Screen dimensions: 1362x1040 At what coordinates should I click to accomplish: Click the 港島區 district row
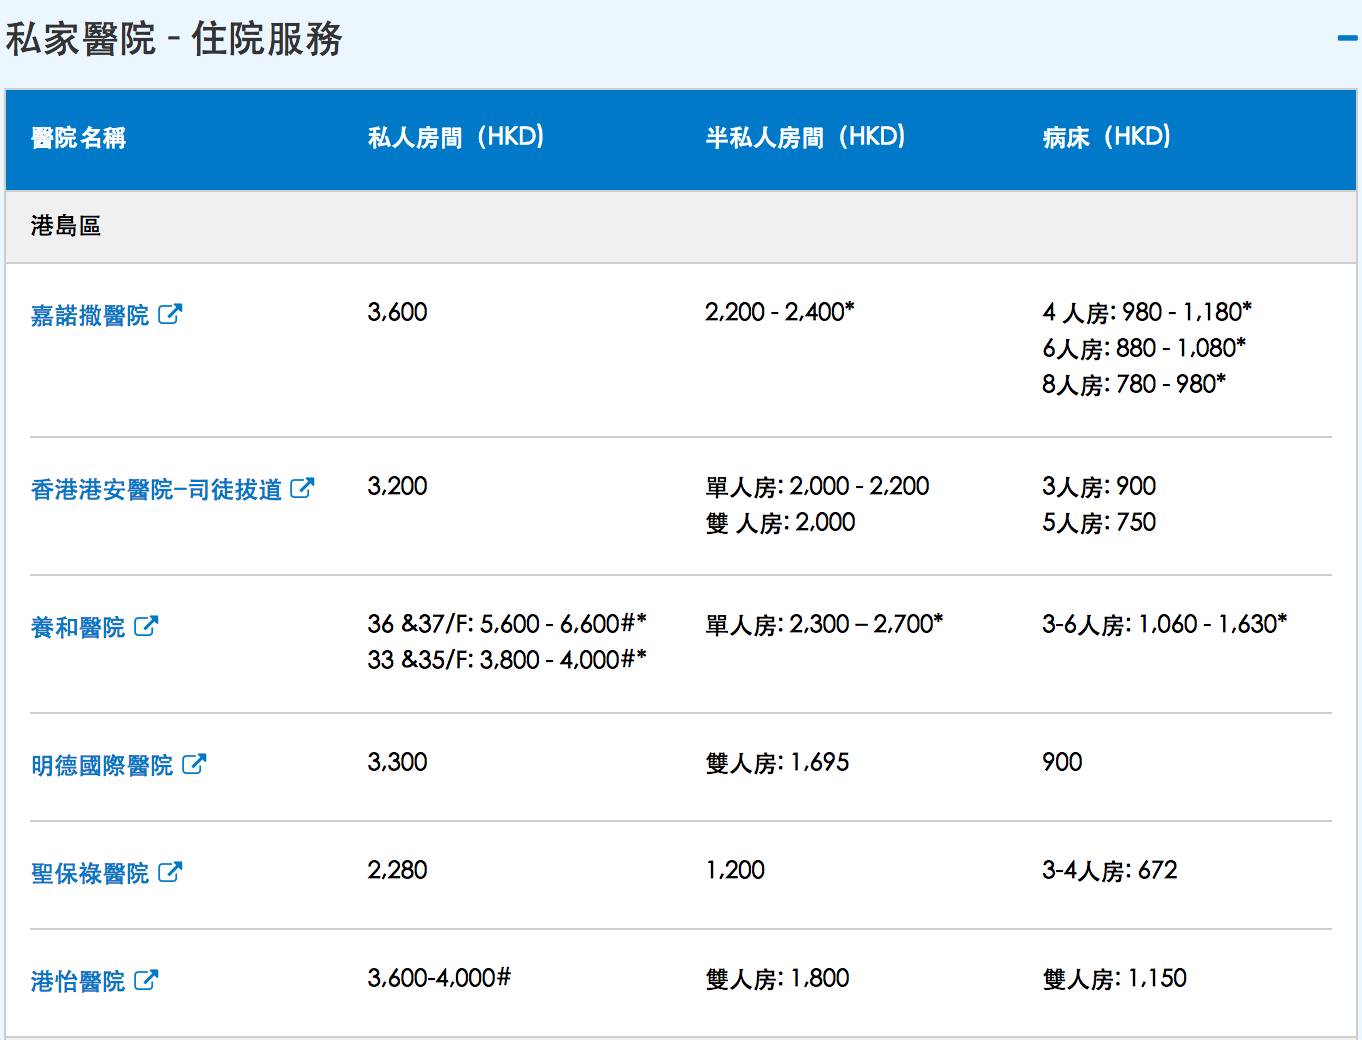tap(681, 227)
